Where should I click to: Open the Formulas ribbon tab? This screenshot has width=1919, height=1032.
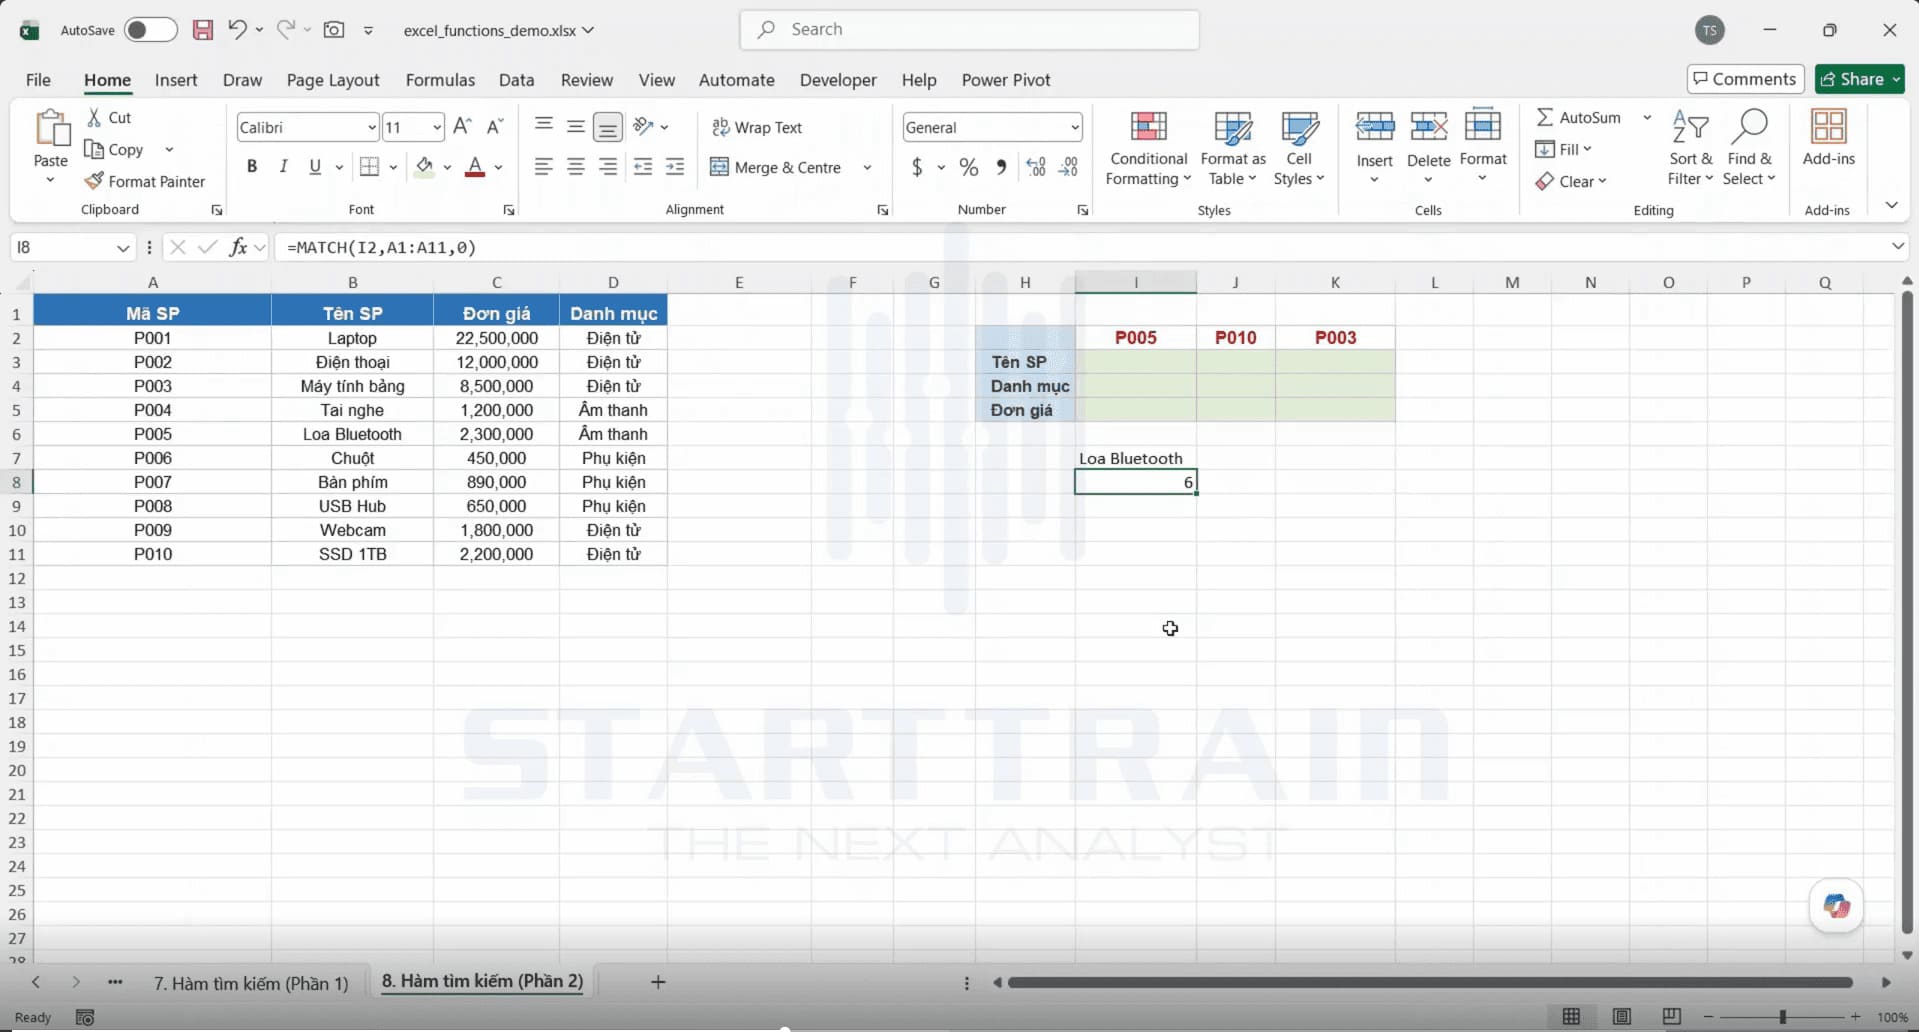tap(440, 80)
